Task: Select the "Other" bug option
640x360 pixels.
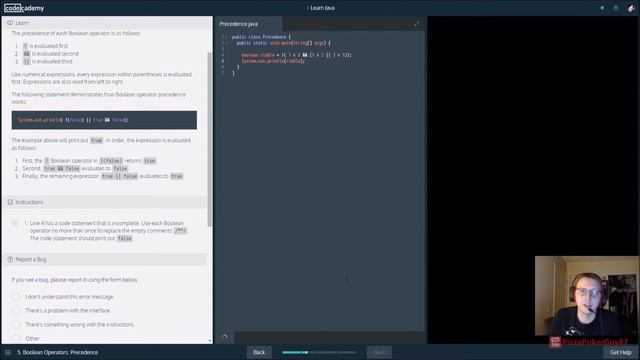Action: click(16, 338)
